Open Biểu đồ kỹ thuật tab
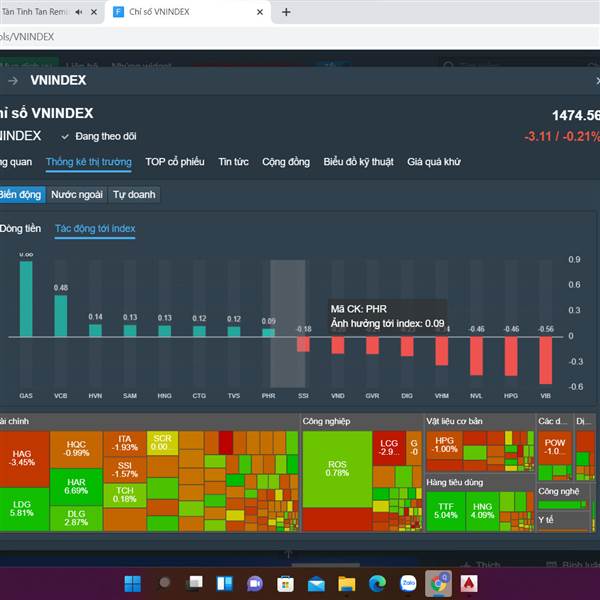The width and height of the screenshot is (600, 600). pyautogui.click(x=359, y=162)
